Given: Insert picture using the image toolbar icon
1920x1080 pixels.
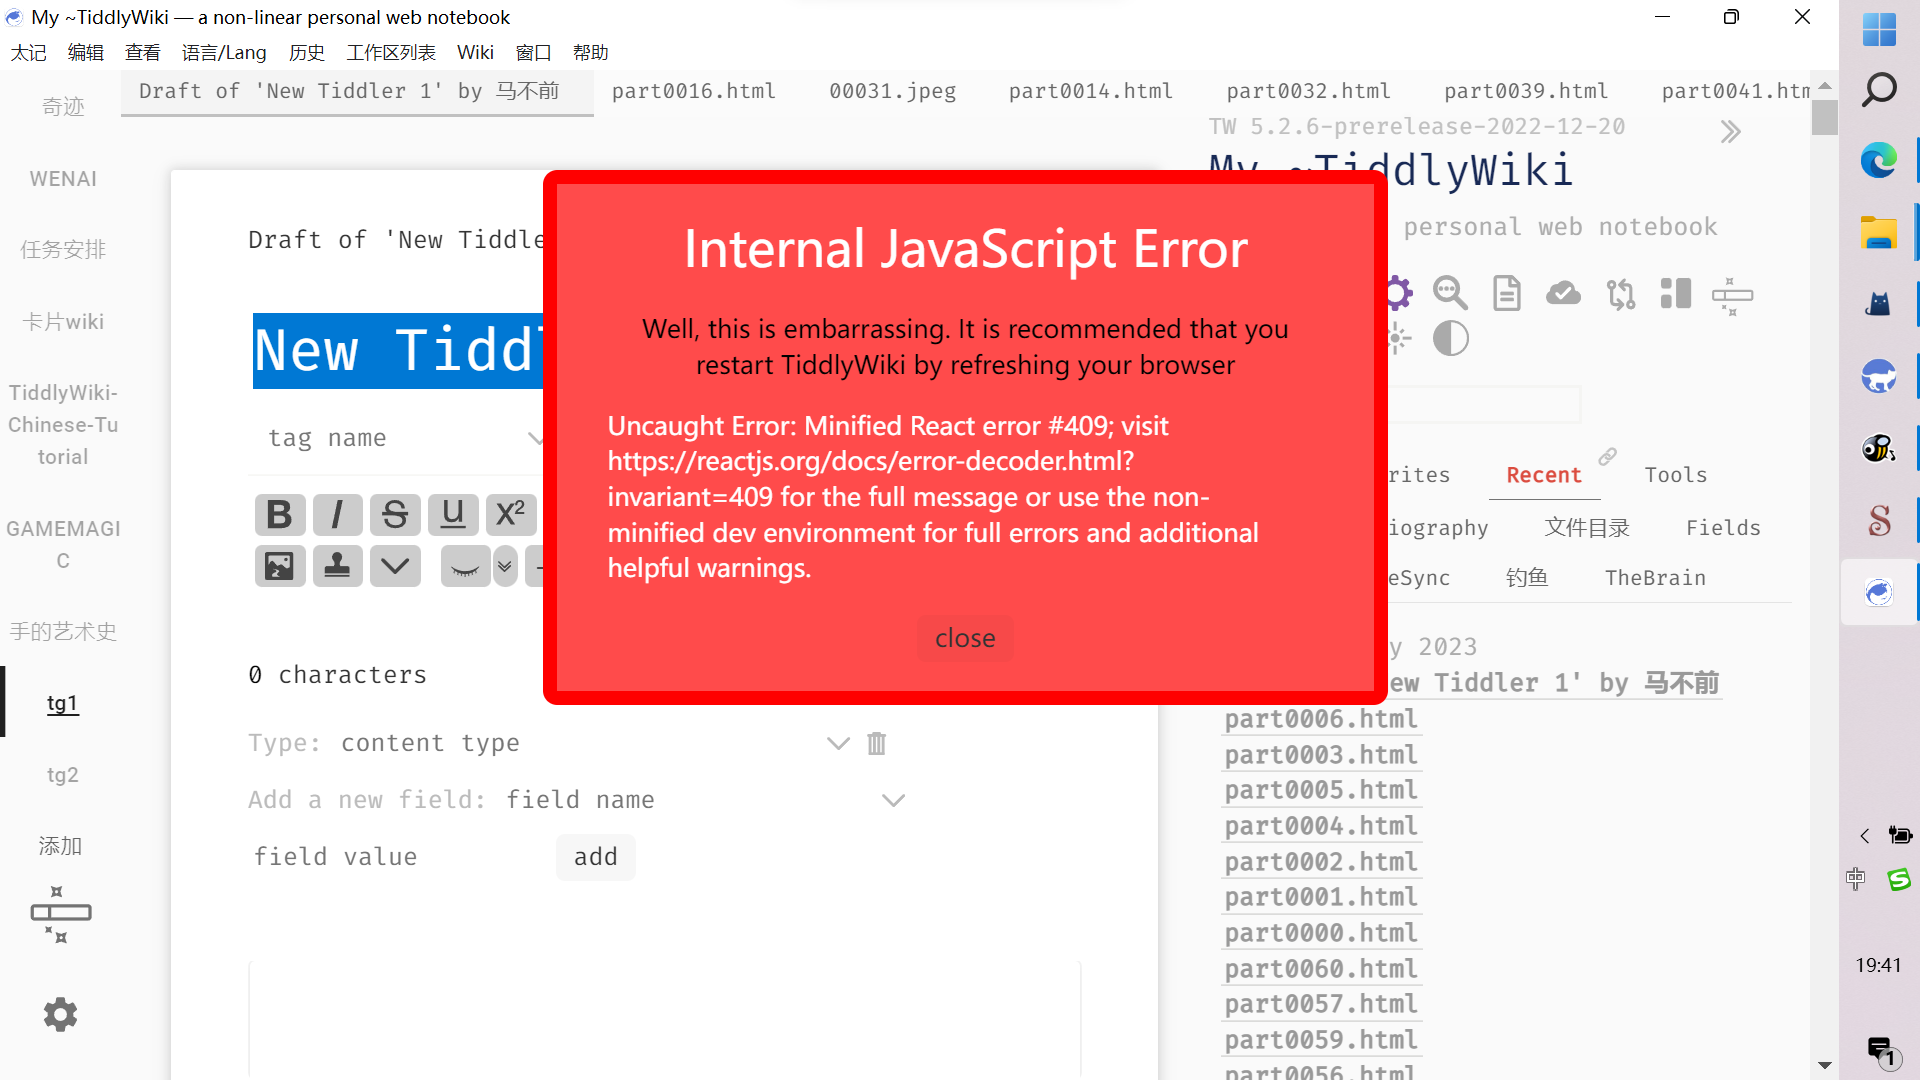Looking at the screenshot, I should coord(279,567).
